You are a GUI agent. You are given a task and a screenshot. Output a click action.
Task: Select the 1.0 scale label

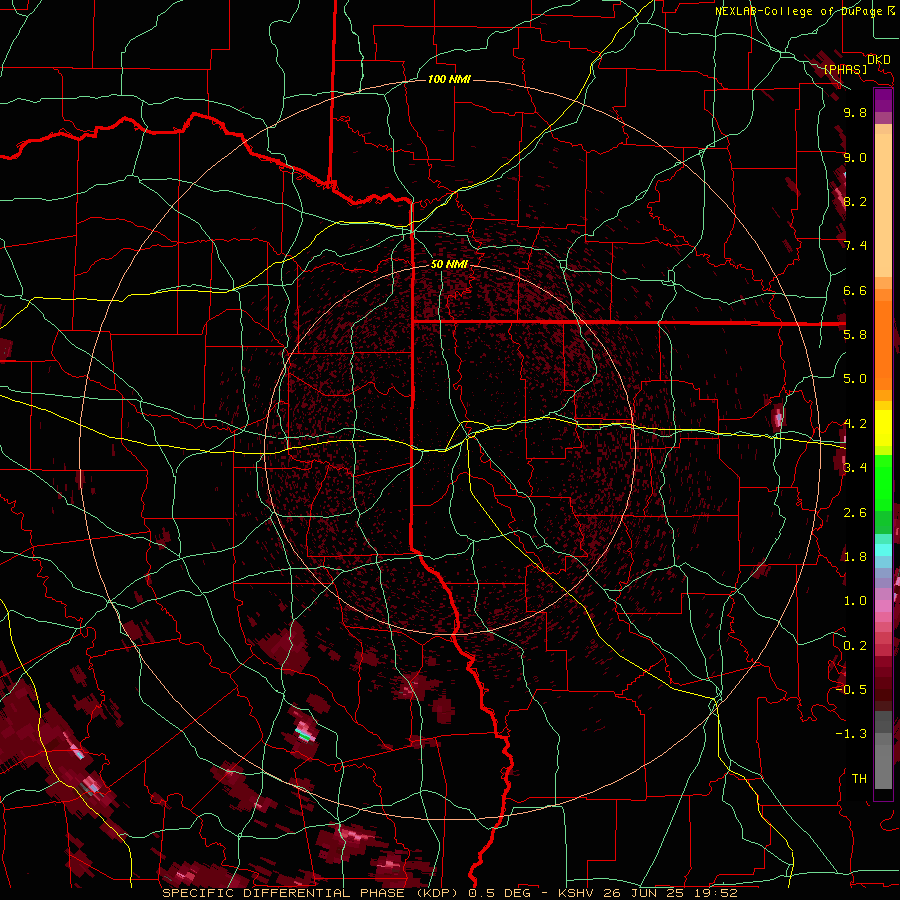pos(855,601)
